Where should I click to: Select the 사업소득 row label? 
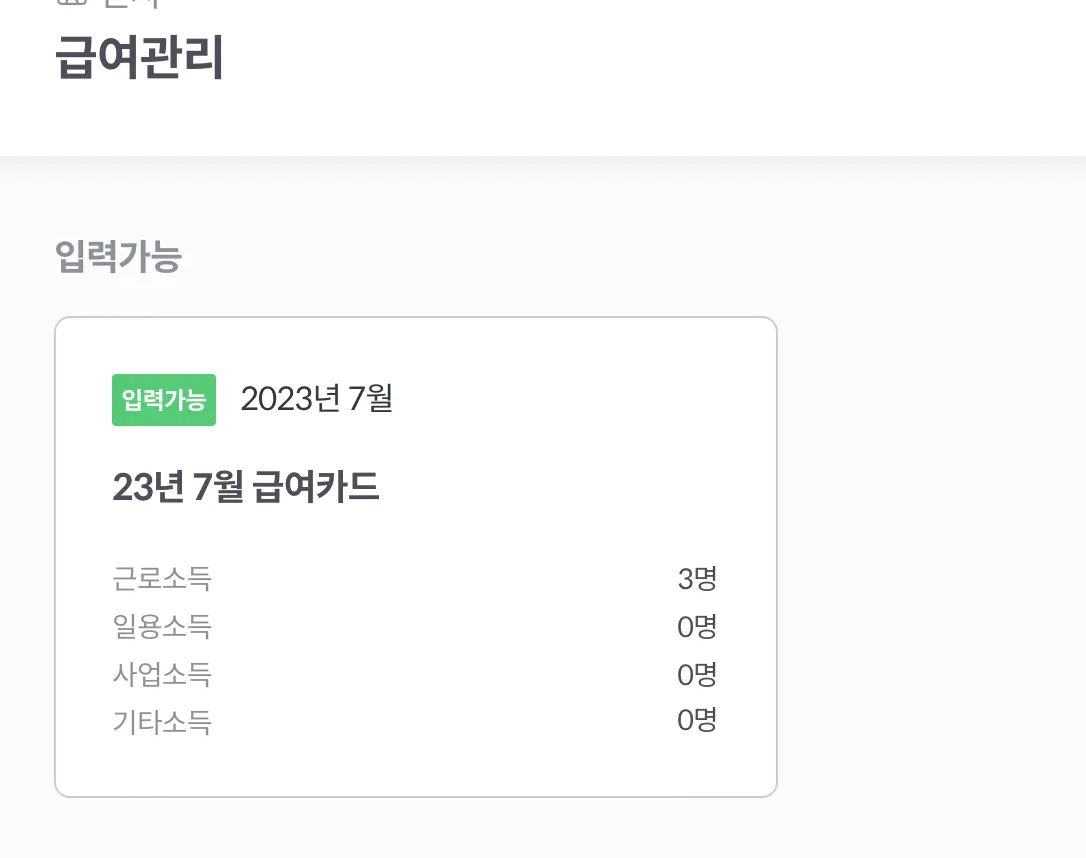(162, 675)
